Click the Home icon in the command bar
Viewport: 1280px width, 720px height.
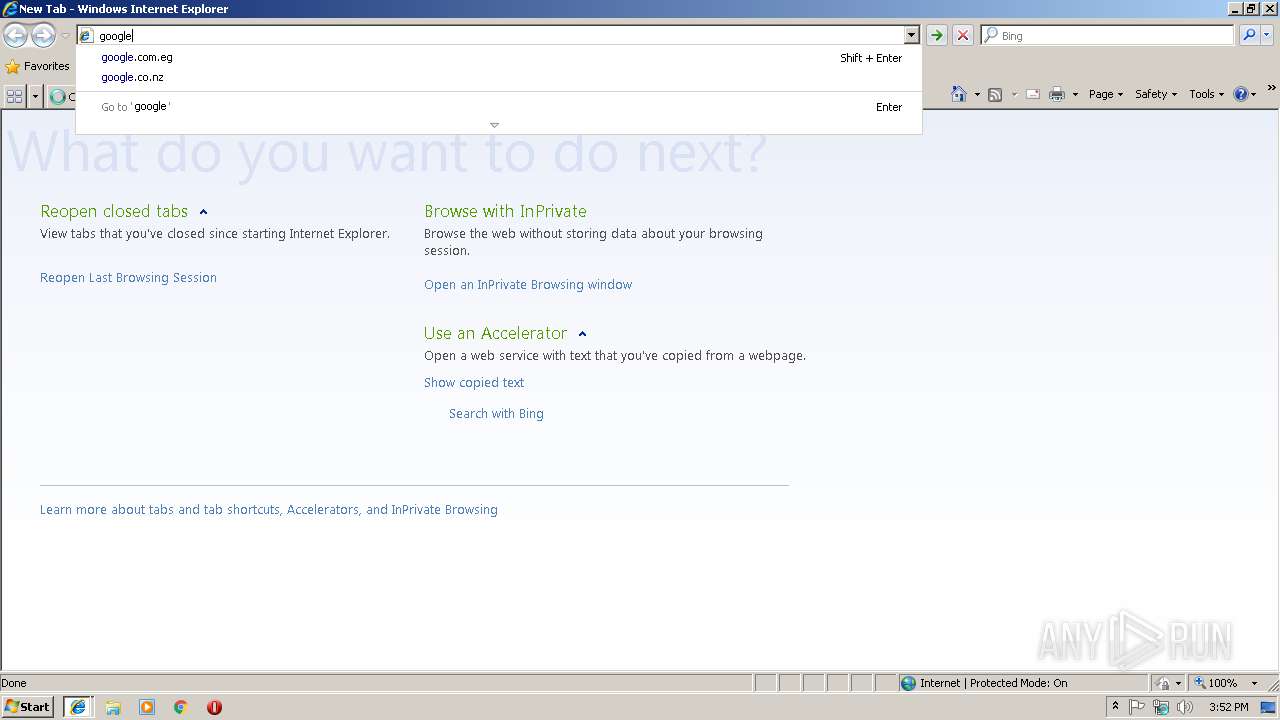tap(959, 94)
